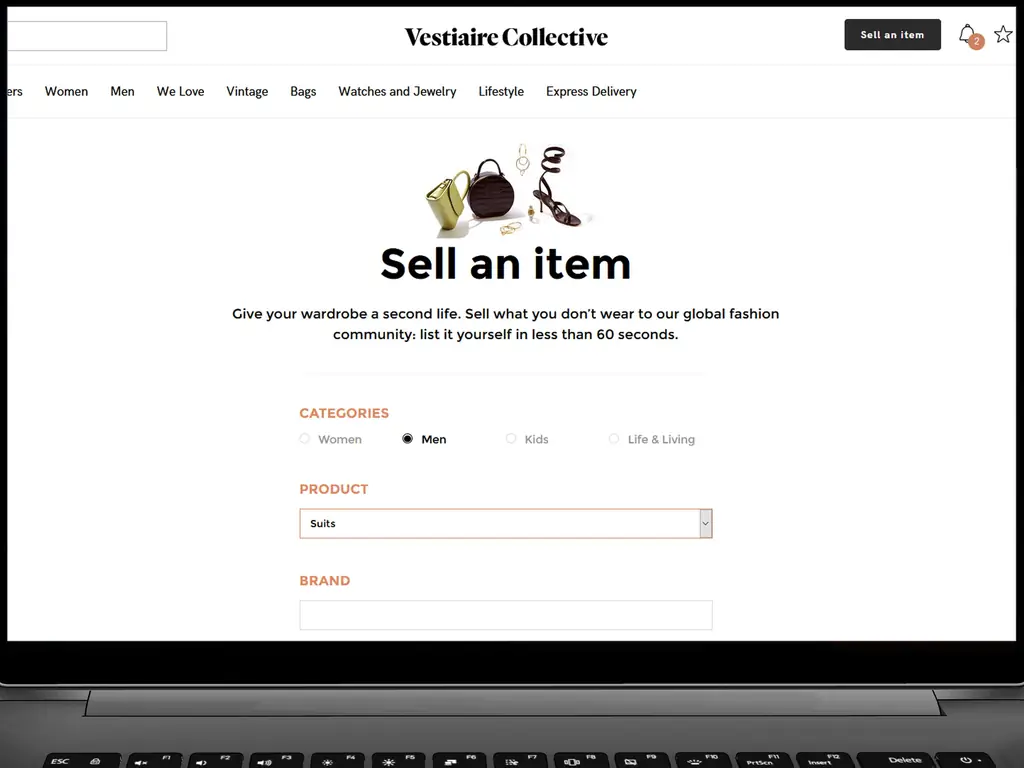Open the favorites star icon
The image size is (1024, 768).
click(1003, 34)
